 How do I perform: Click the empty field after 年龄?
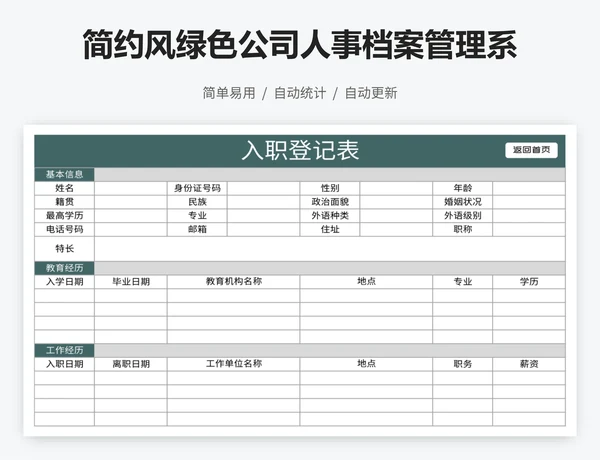click(529, 188)
